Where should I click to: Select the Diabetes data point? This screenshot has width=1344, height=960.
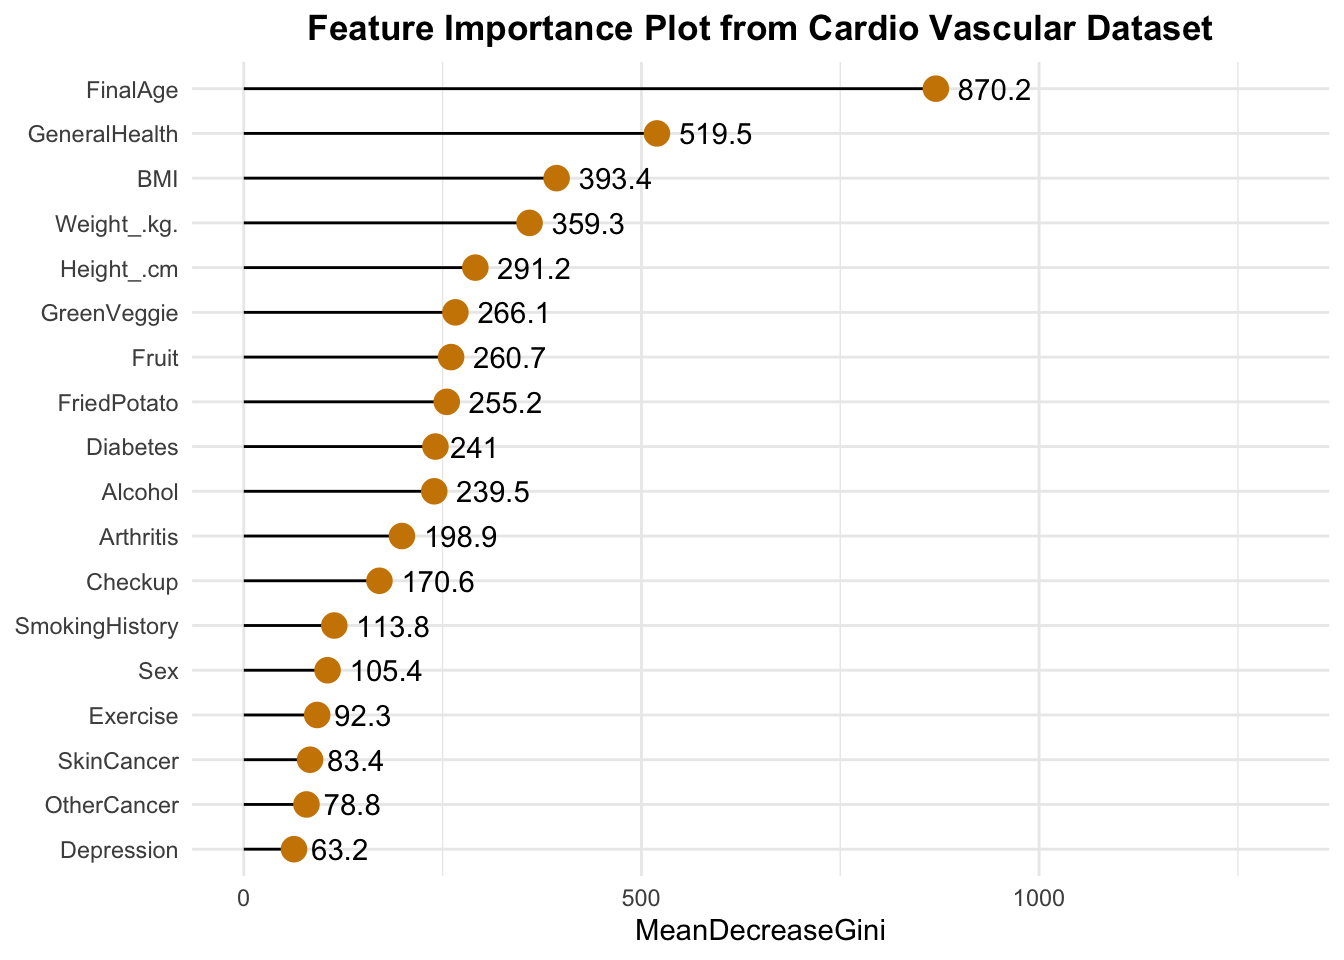point(435,446)
